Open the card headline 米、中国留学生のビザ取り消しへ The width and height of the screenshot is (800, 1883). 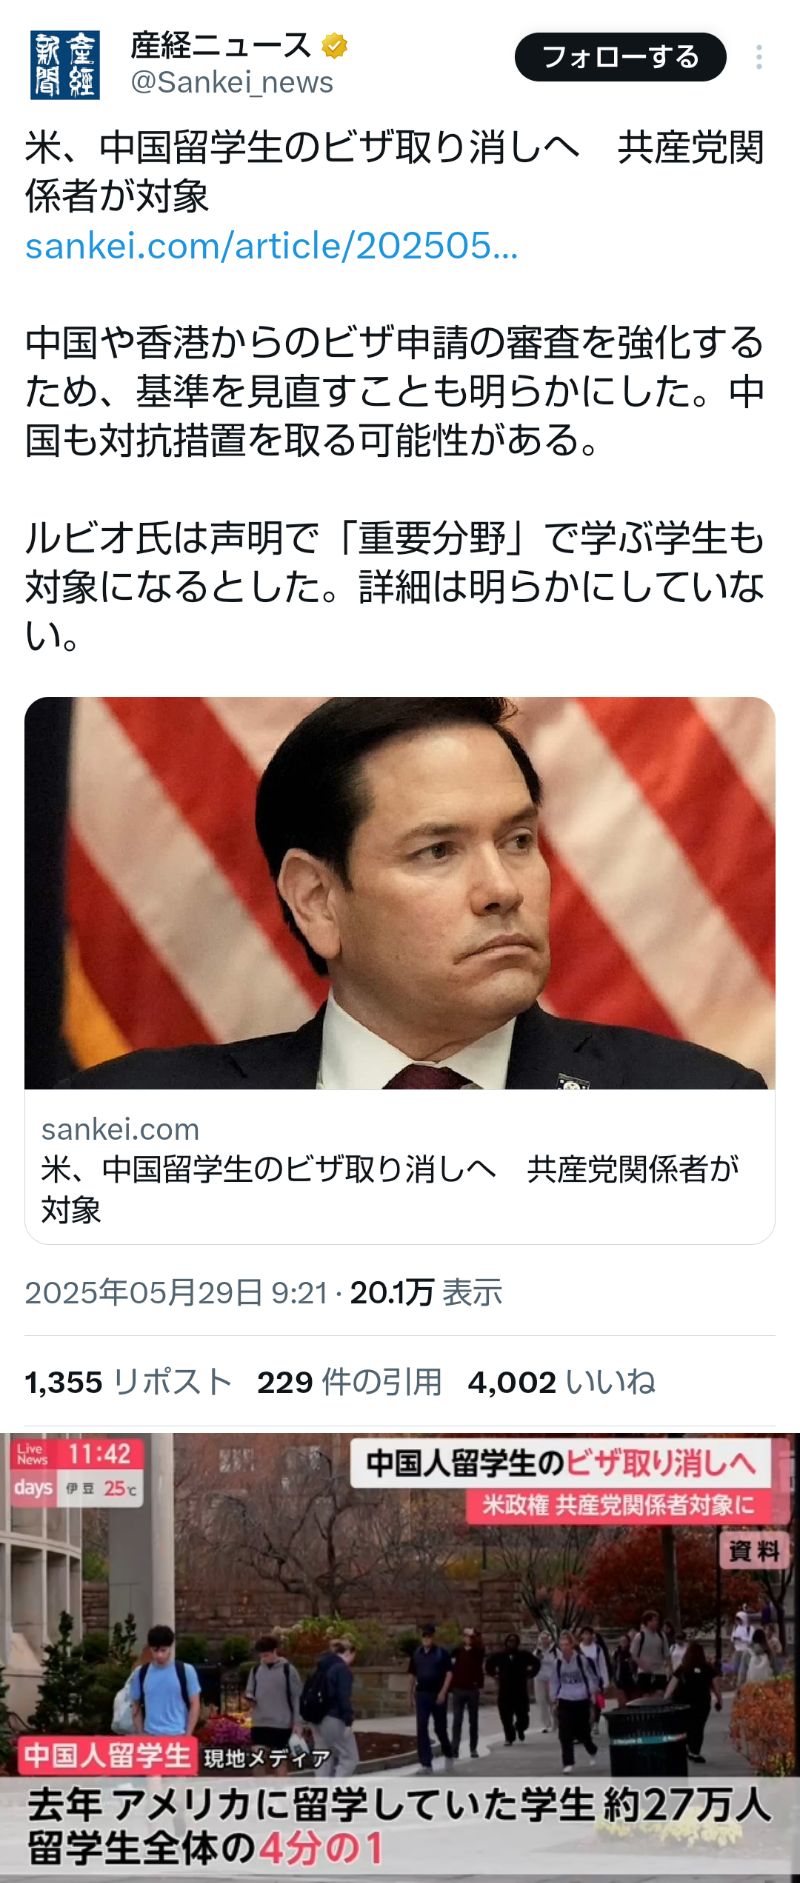pyautogui.click(x=390, y=1188)
